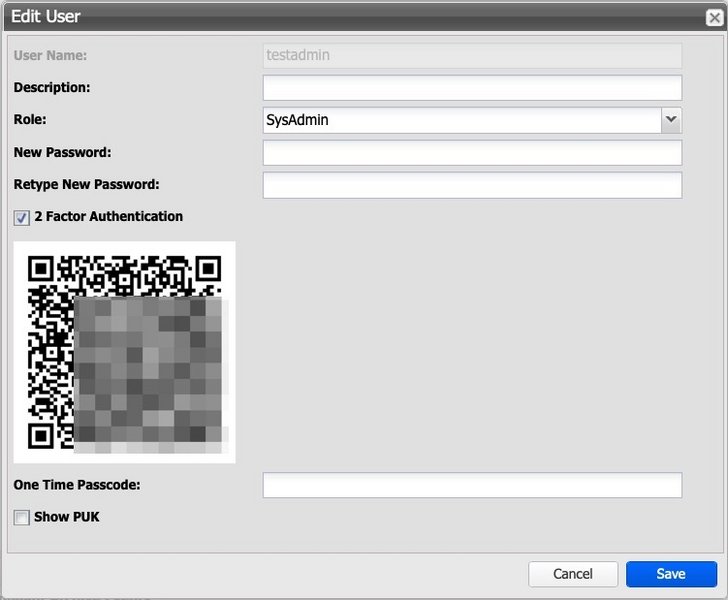The image size is (728, 600).
Task: Click the disabled testadmin User Name field
Action: point(471,56)
